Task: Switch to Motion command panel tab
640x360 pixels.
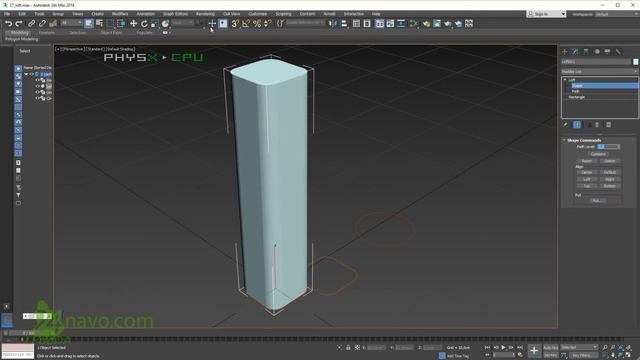Action: 597,52
